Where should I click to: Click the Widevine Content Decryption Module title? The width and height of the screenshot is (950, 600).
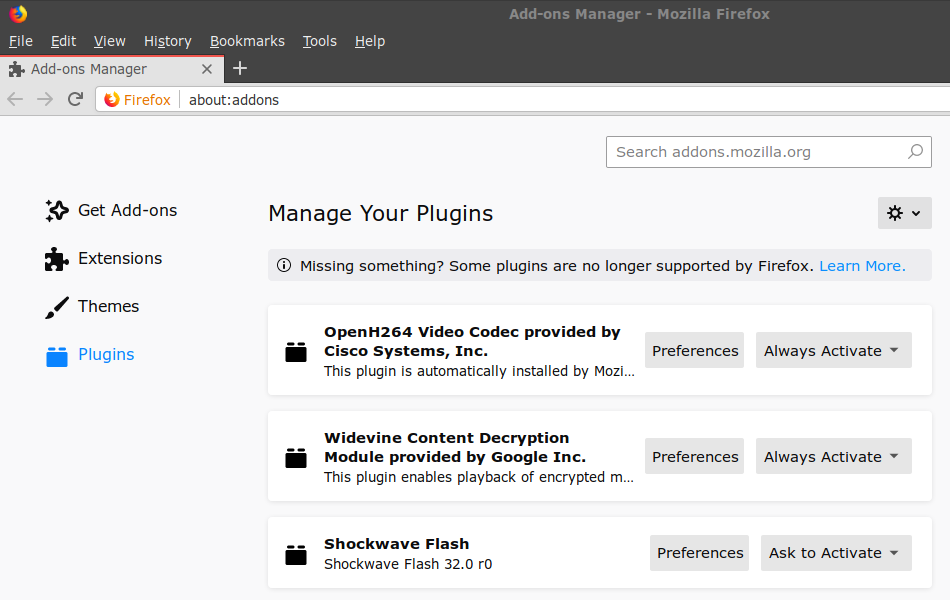click(x=455, y=447)
